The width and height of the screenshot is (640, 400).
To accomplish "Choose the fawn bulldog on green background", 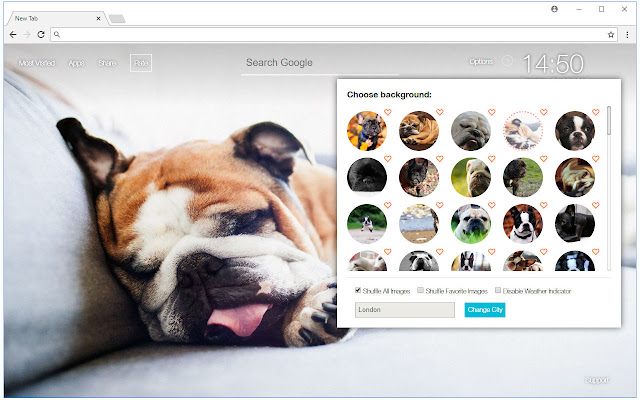I will (x=471, y=178).
